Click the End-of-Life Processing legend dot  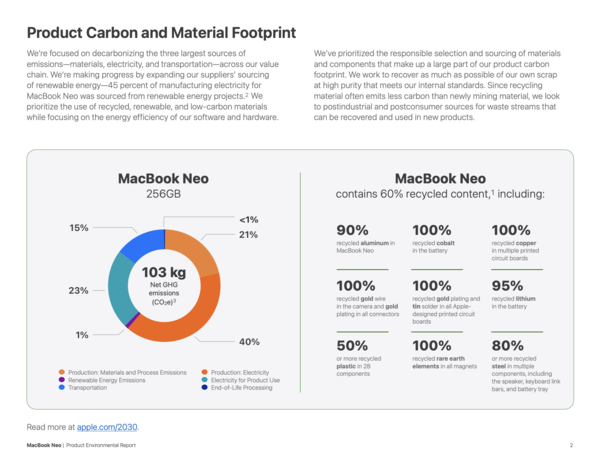click(204, 387)
